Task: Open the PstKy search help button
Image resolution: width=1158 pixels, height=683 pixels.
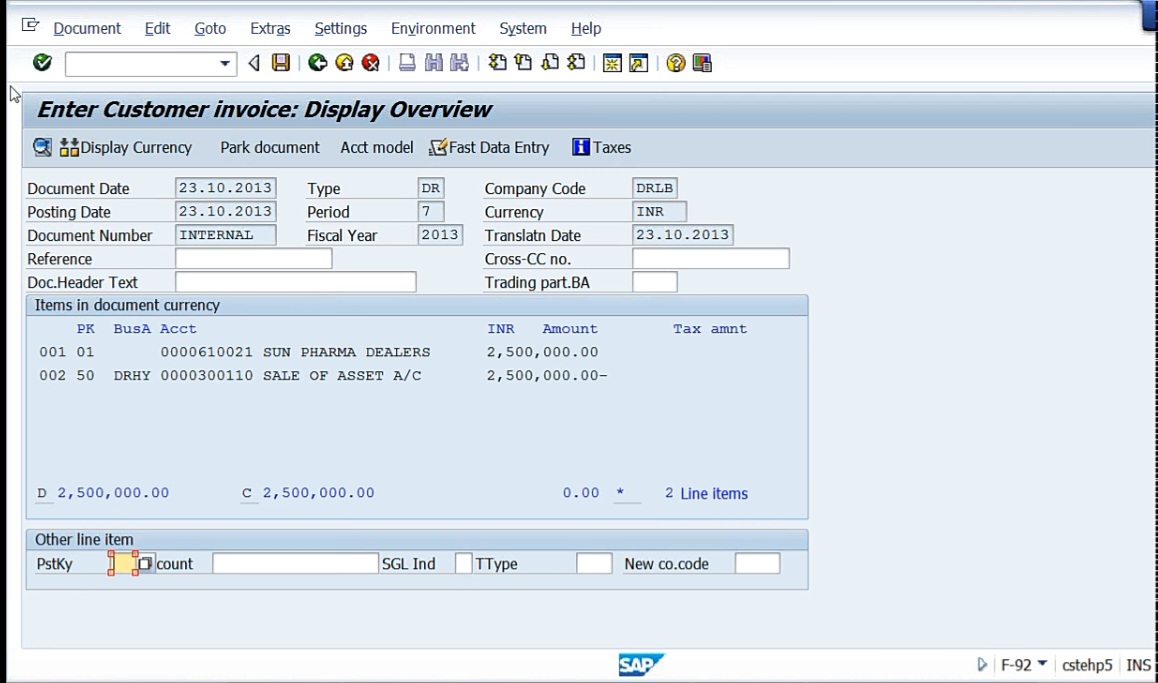Action: tap(145, 563)
